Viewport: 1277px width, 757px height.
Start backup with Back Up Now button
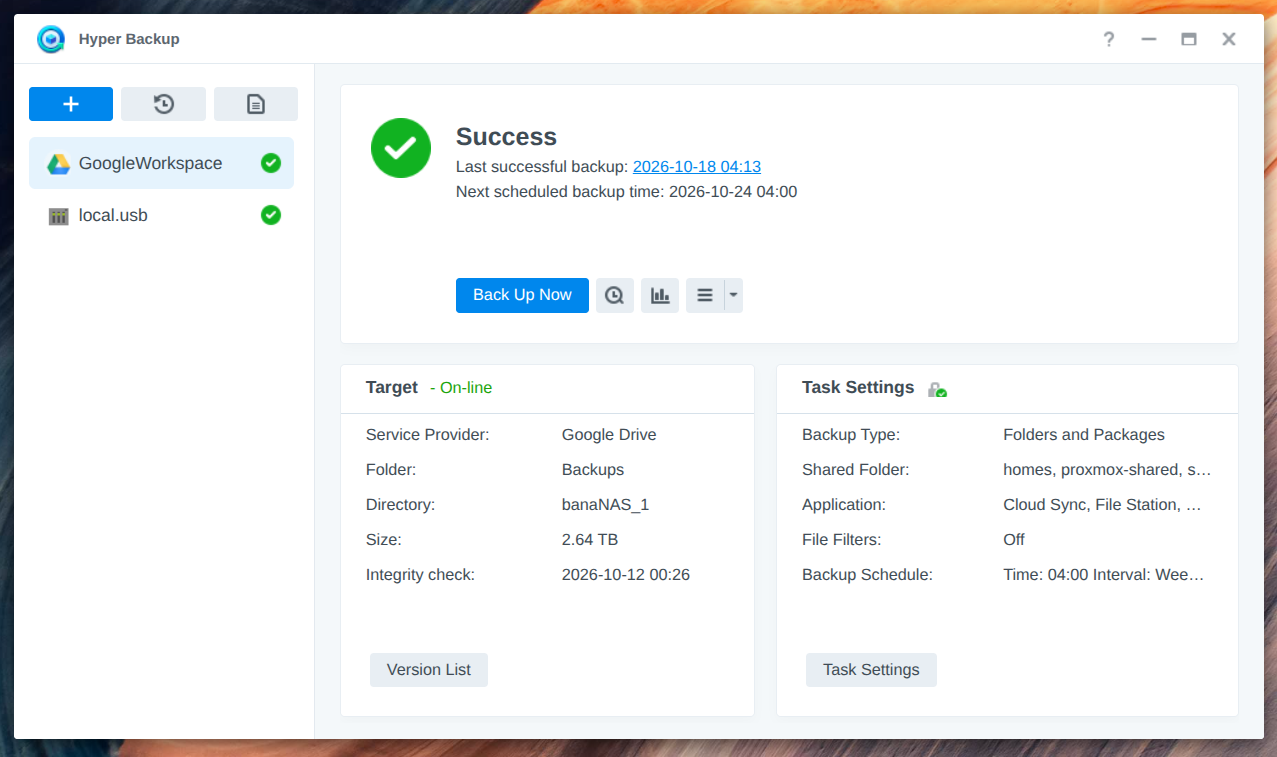click(x=522, y=295)
